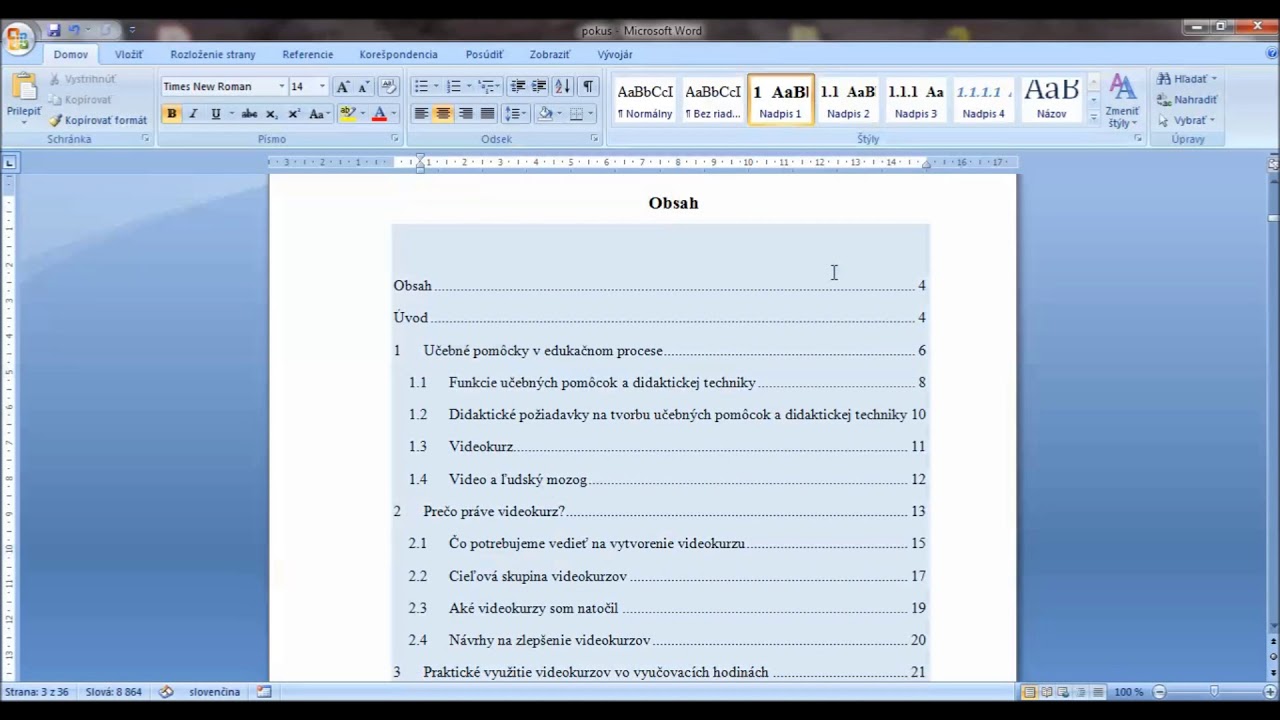The image size is (1280, 720).
Task: Click Kopírovať formát format painter
Action: [97, 120]
